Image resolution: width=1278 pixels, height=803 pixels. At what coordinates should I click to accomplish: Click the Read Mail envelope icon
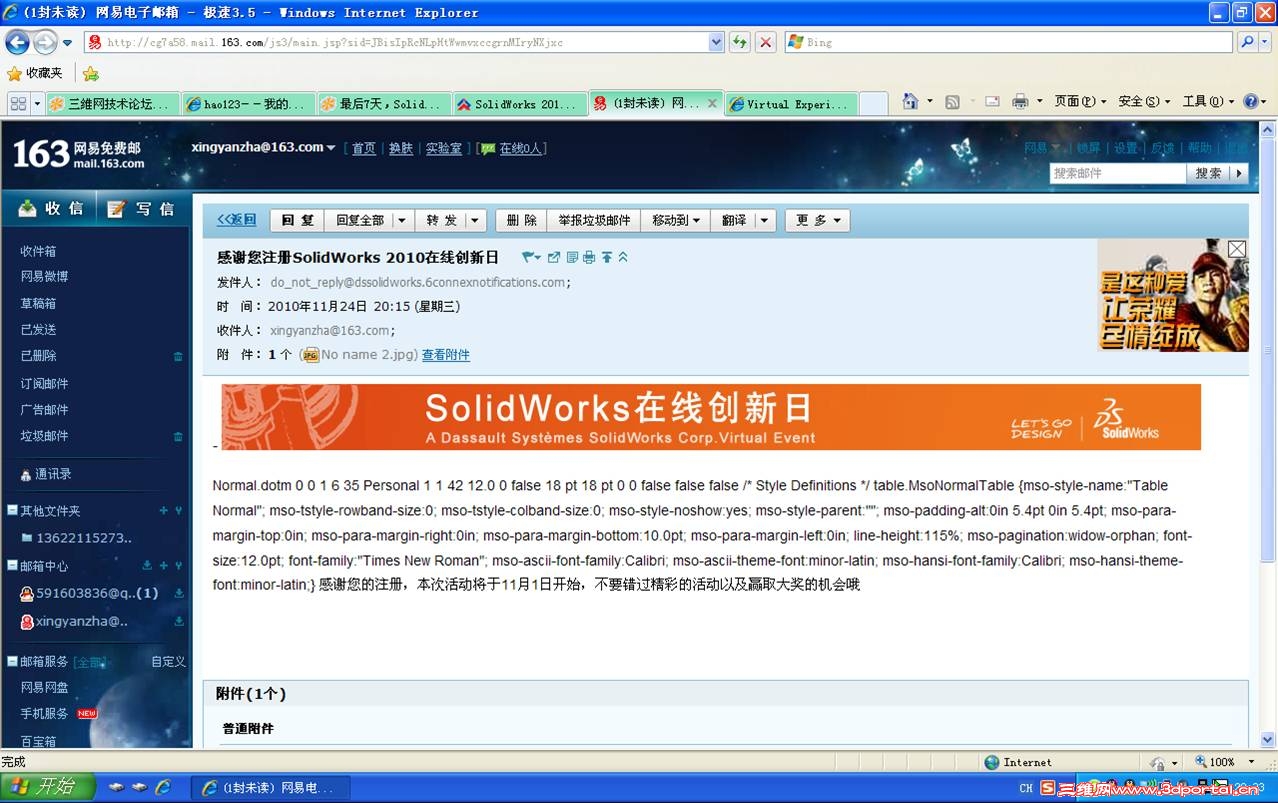pyautogui.click(x=992, y=102)
